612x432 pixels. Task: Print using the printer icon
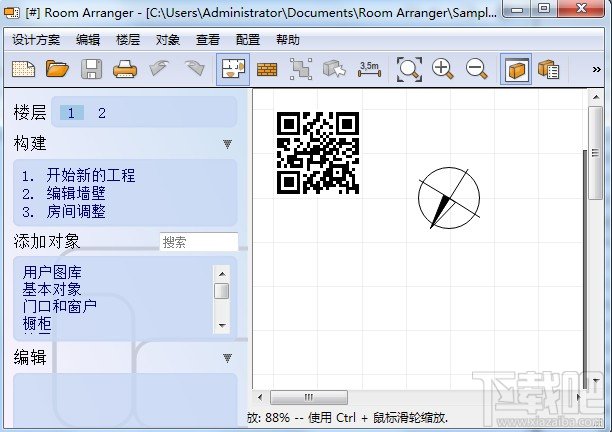(125, 69)
